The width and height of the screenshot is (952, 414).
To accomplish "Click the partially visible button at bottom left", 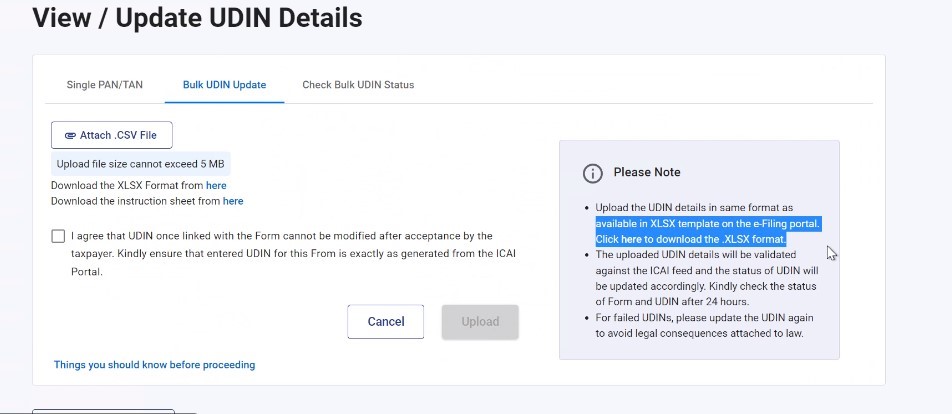I will [x=103, y=410].
